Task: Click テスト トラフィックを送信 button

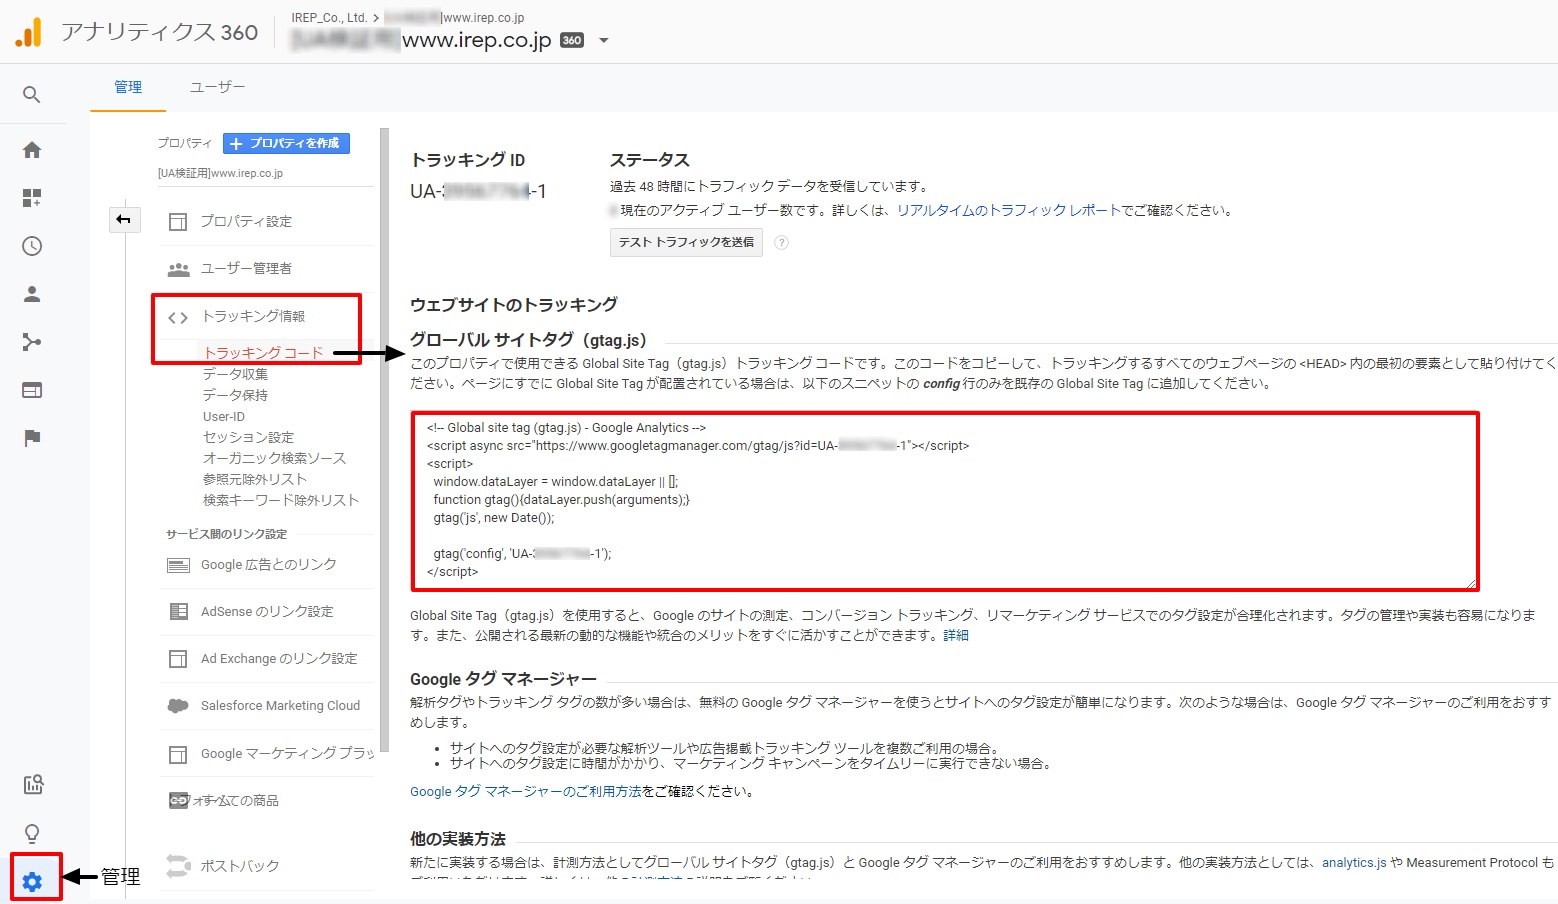Action: pyautogui.click(x=686, y=243)
